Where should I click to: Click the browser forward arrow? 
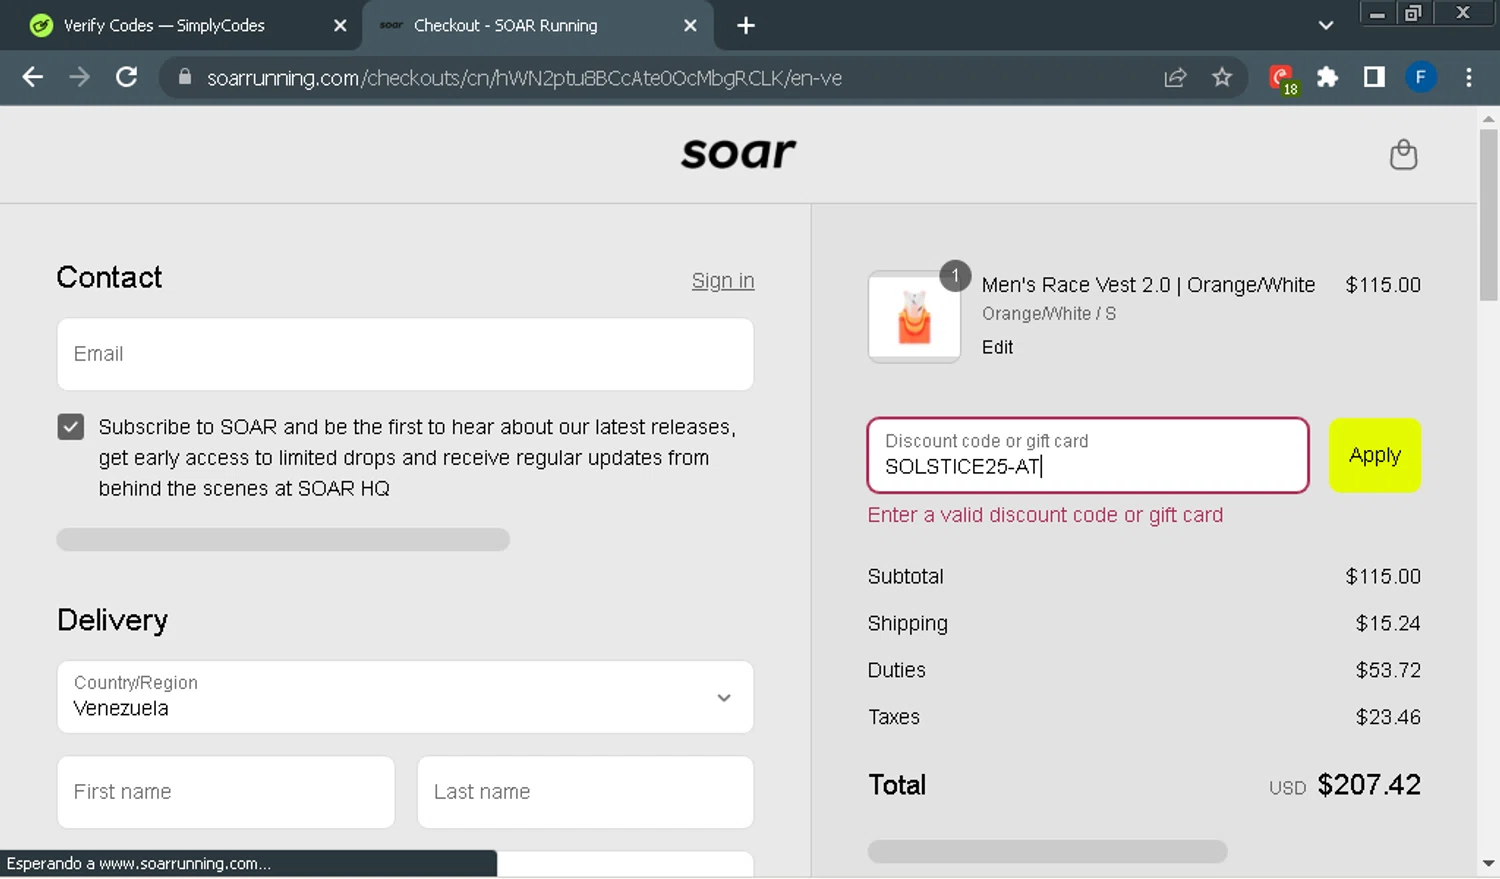(x=79, y=77)
